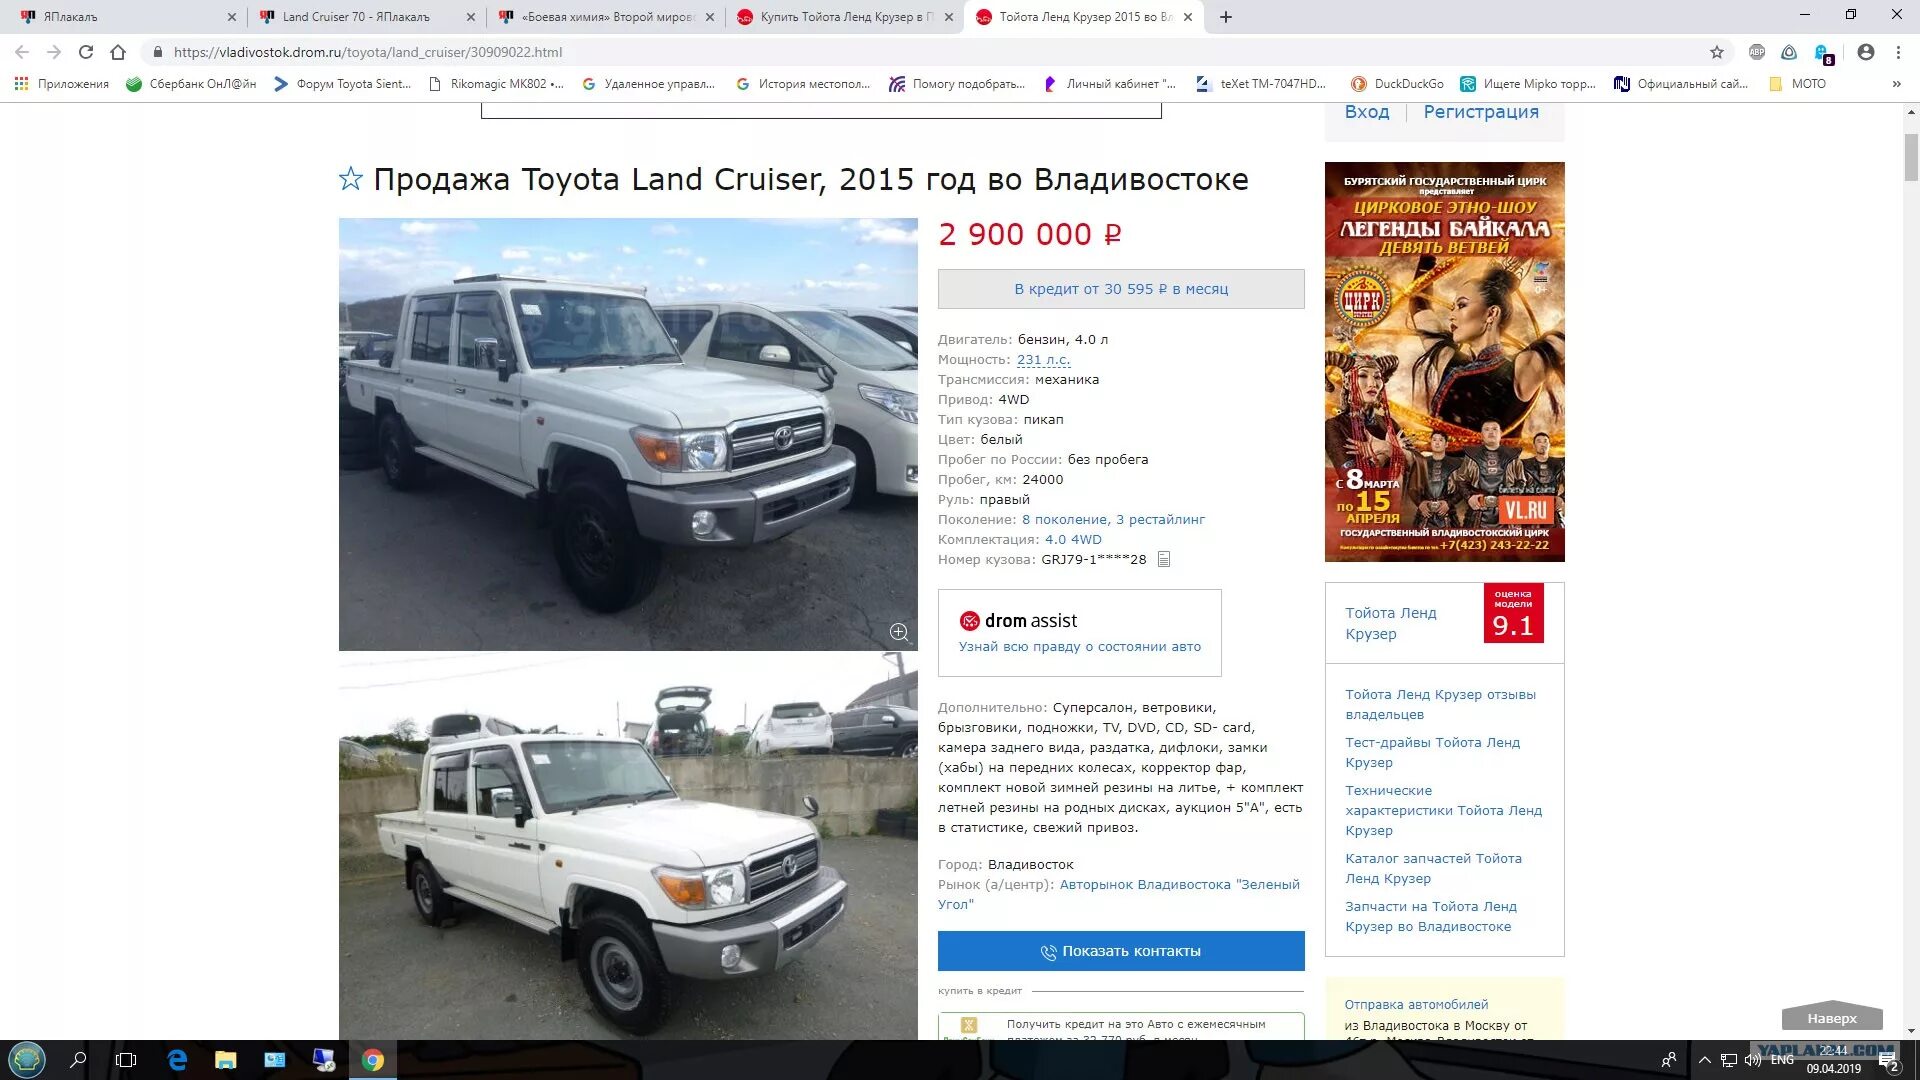
Task: Go to the browser home page icon
Action: [118, 52]
